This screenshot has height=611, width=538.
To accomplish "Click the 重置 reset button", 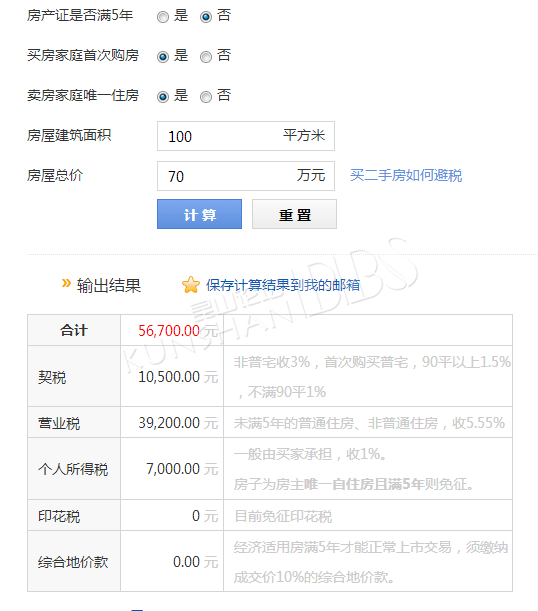I will tap(294, 214).
